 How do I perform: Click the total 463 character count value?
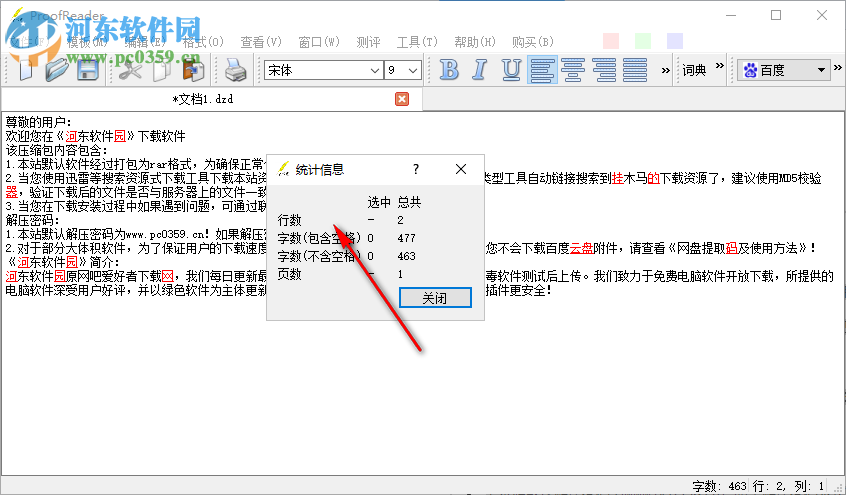[406, 256]
